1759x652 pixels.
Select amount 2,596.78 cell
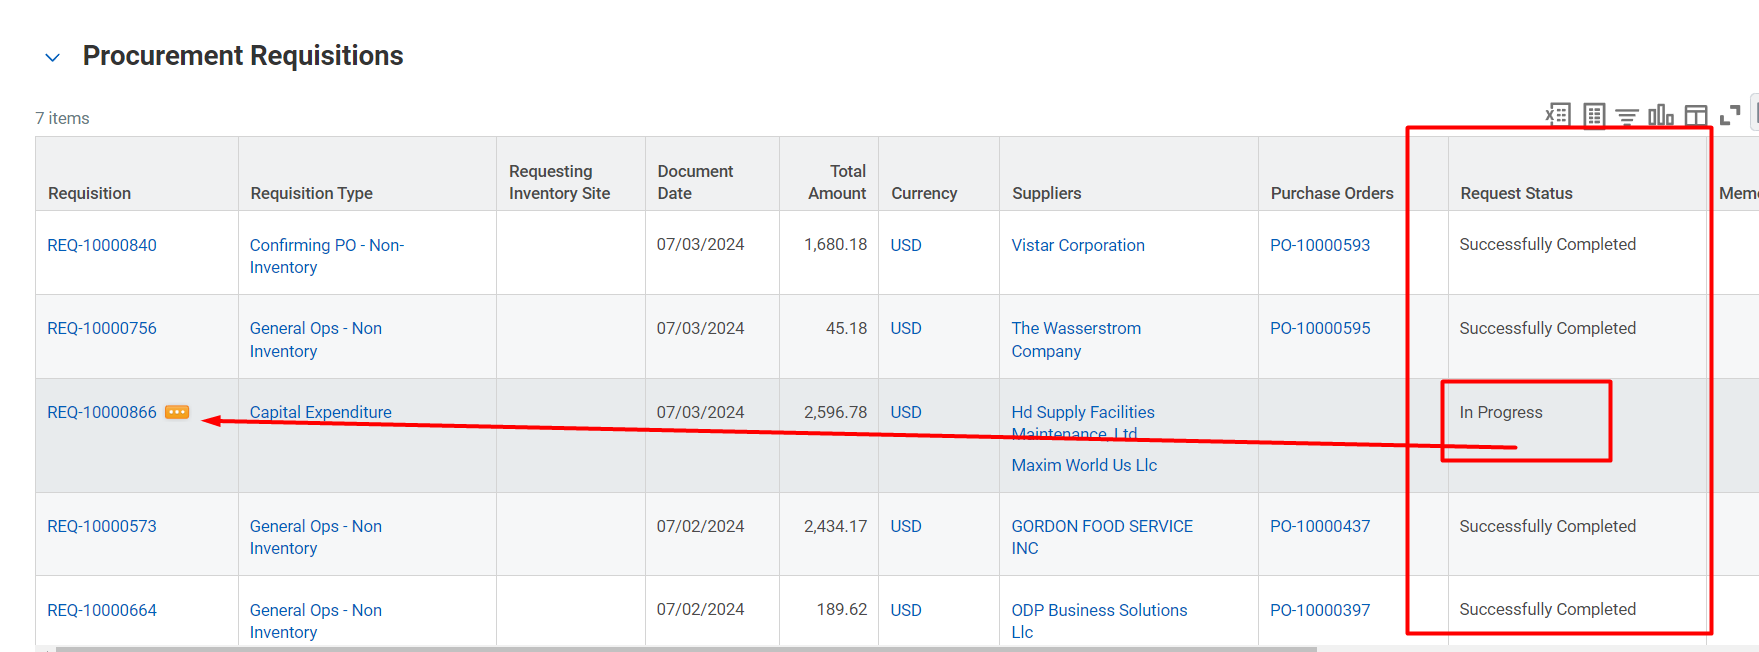pos(836,412)
